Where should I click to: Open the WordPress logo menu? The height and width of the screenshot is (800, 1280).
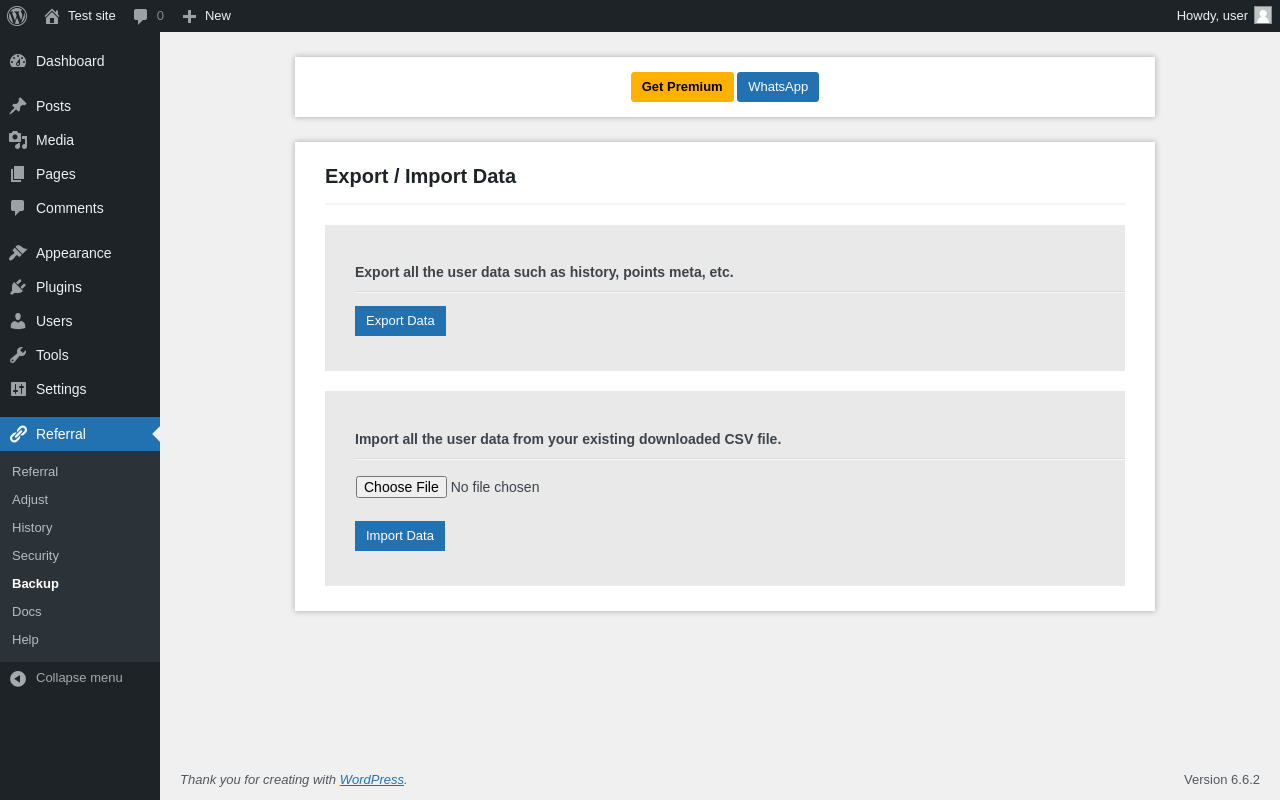pyautogui.click(x=17, y=16)
